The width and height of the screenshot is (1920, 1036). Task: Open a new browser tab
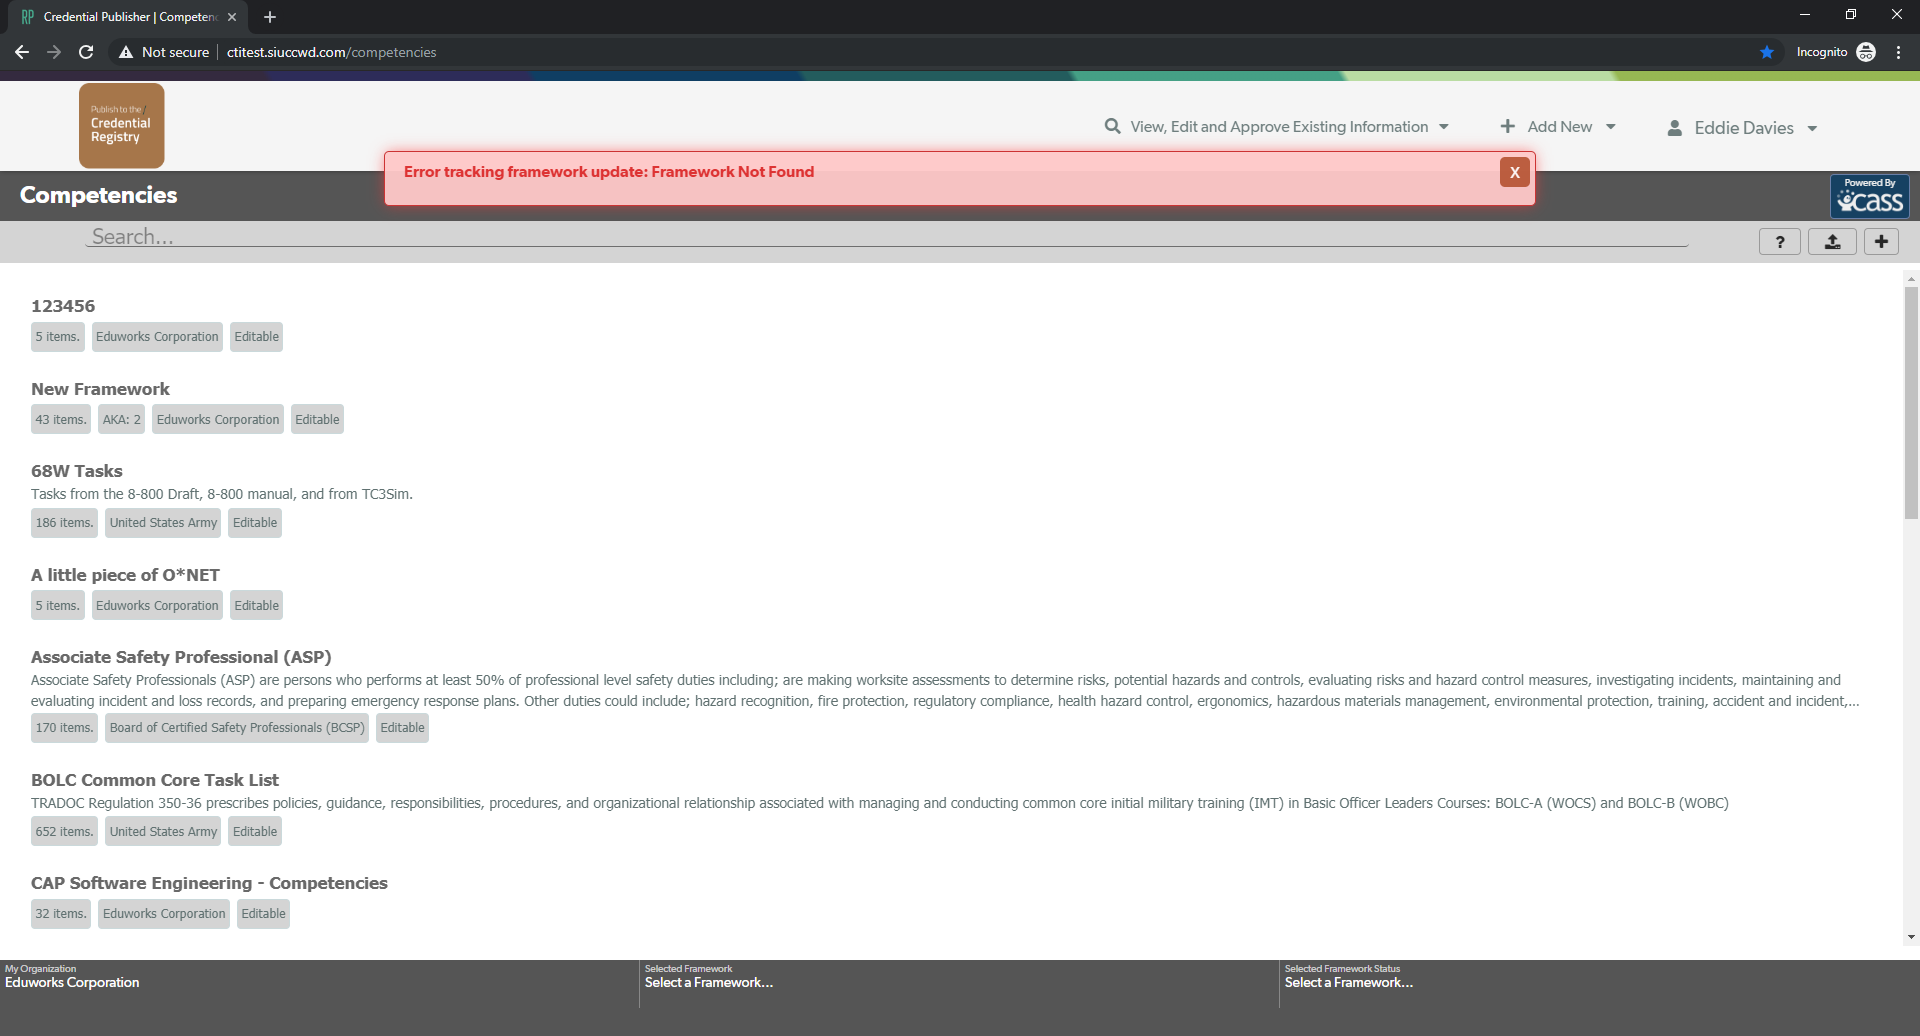click(270, 17)
